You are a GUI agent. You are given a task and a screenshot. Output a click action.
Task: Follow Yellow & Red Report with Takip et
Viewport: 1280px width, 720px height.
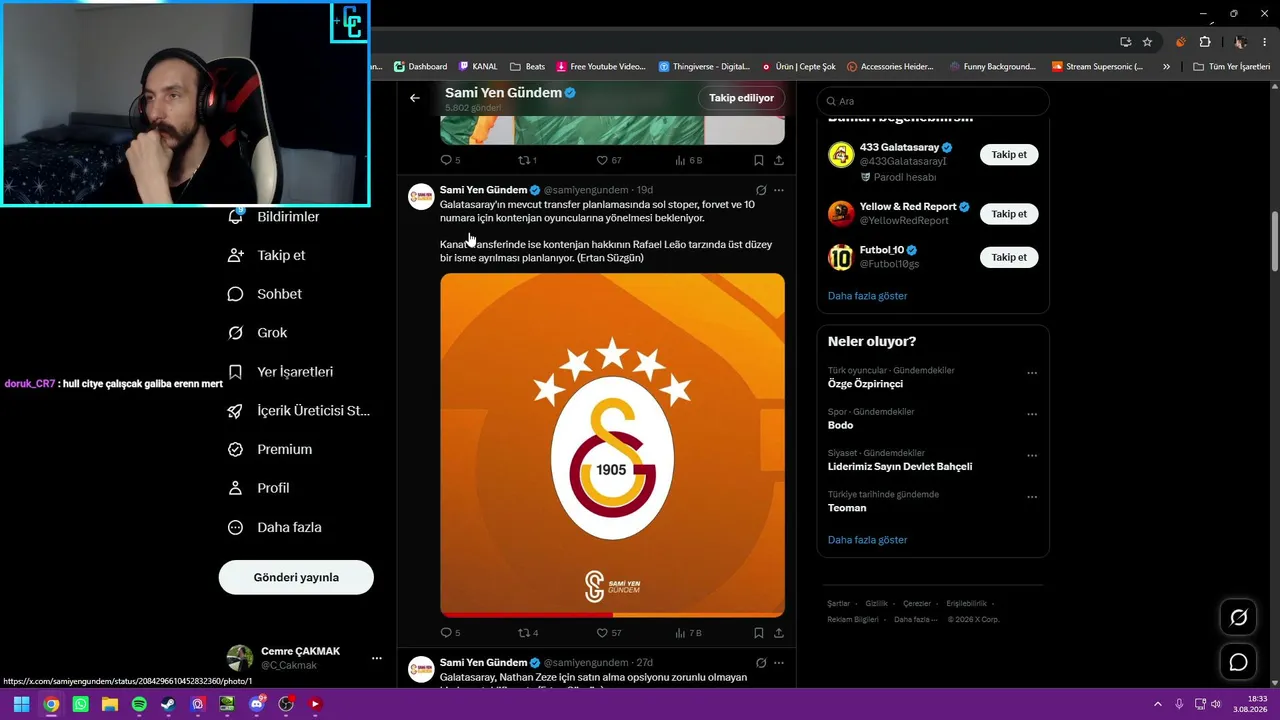click(x=1009, y=214)
